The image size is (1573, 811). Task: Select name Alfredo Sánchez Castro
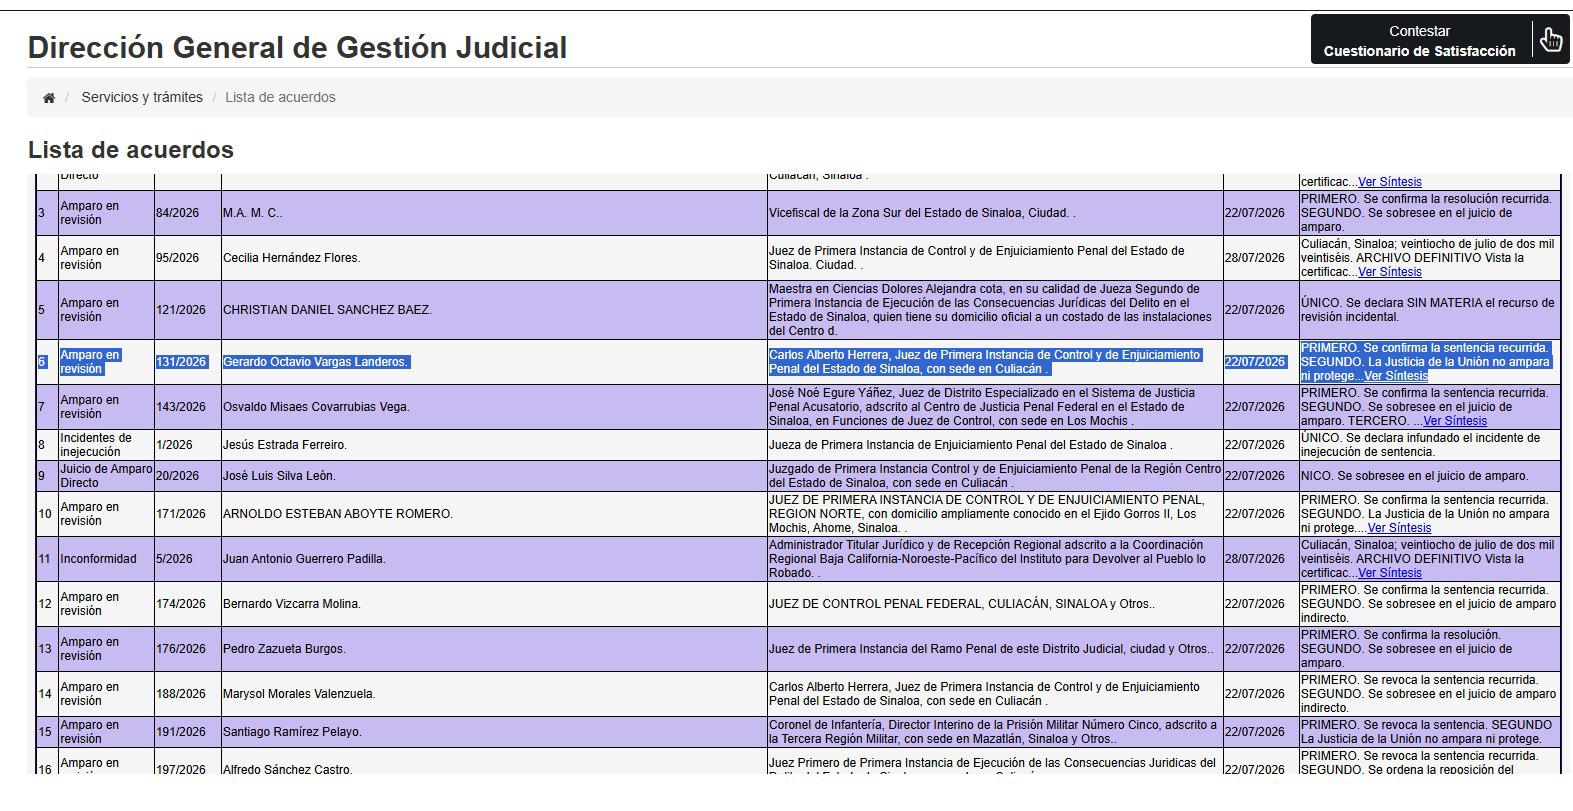tap(288, 770)
